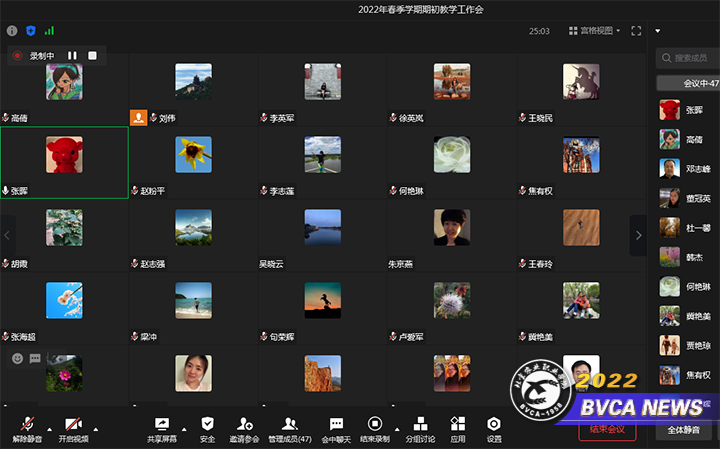
Task: Click 全体静音 mute all button
Action: [685, 430]
